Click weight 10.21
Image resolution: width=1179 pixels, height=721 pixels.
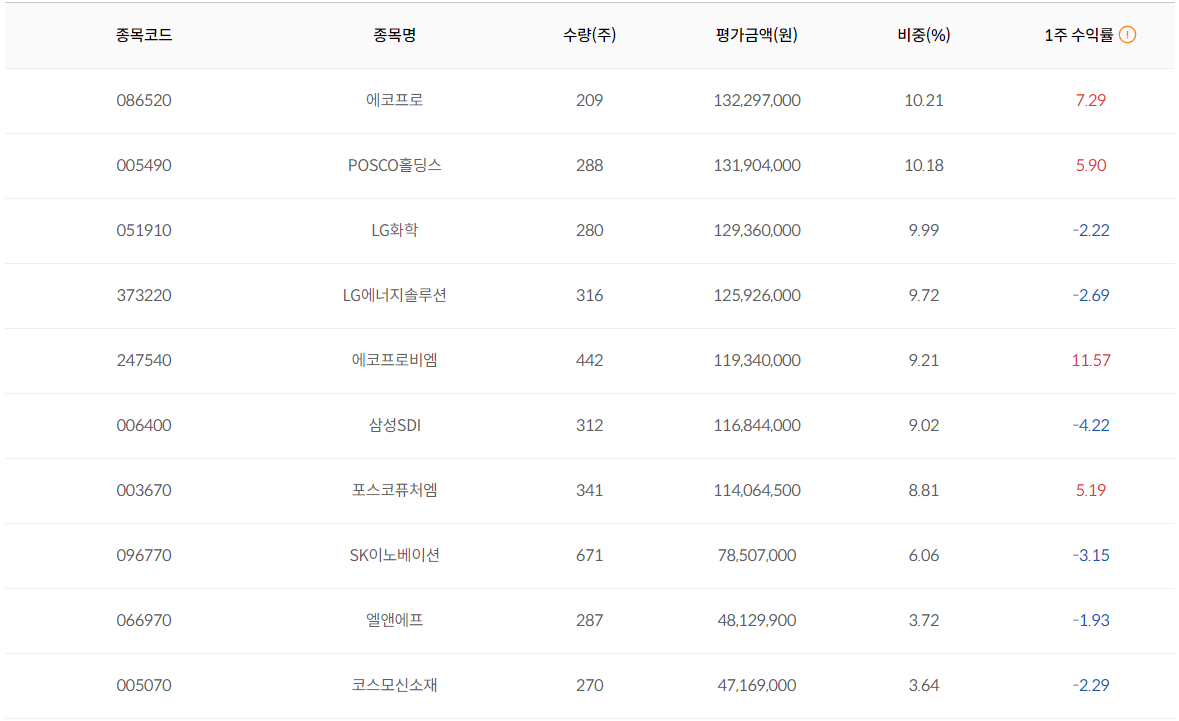[x=923, y=100]
